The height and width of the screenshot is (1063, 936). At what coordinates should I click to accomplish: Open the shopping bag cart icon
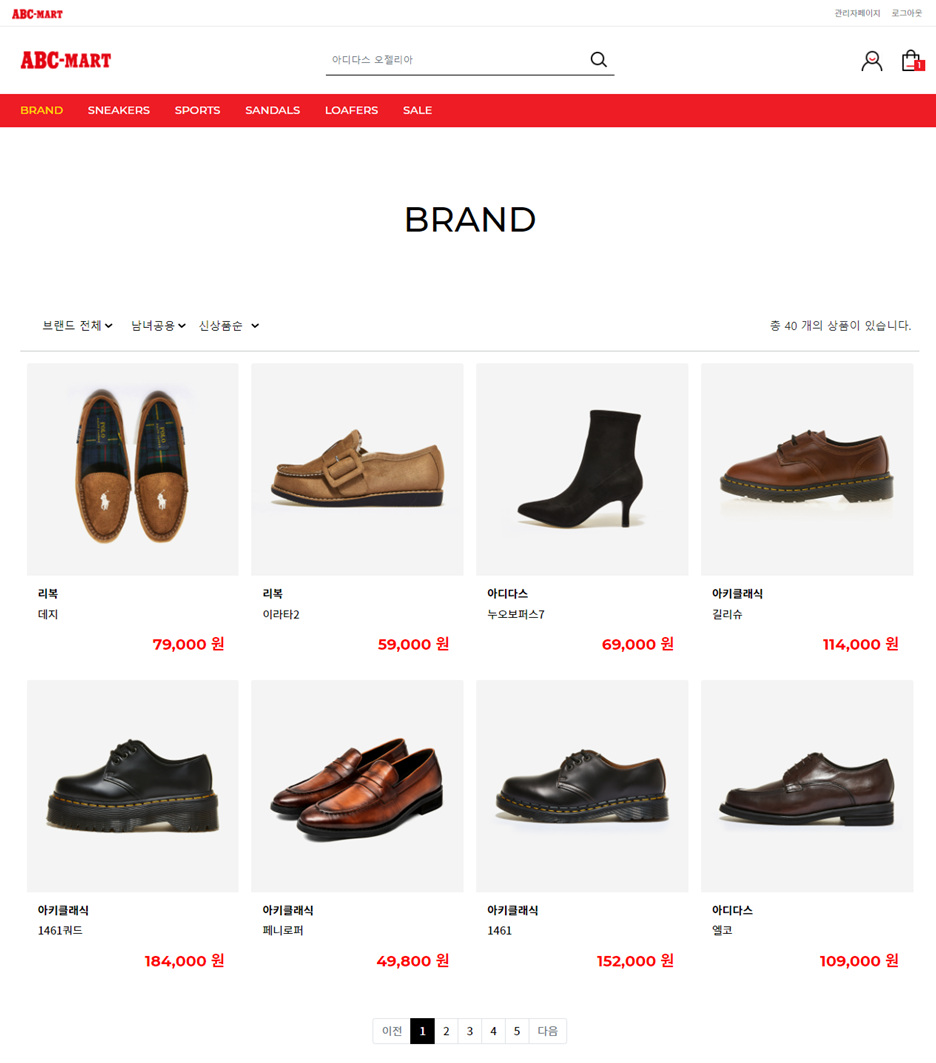pyautogui.click(x=912, y=60)
